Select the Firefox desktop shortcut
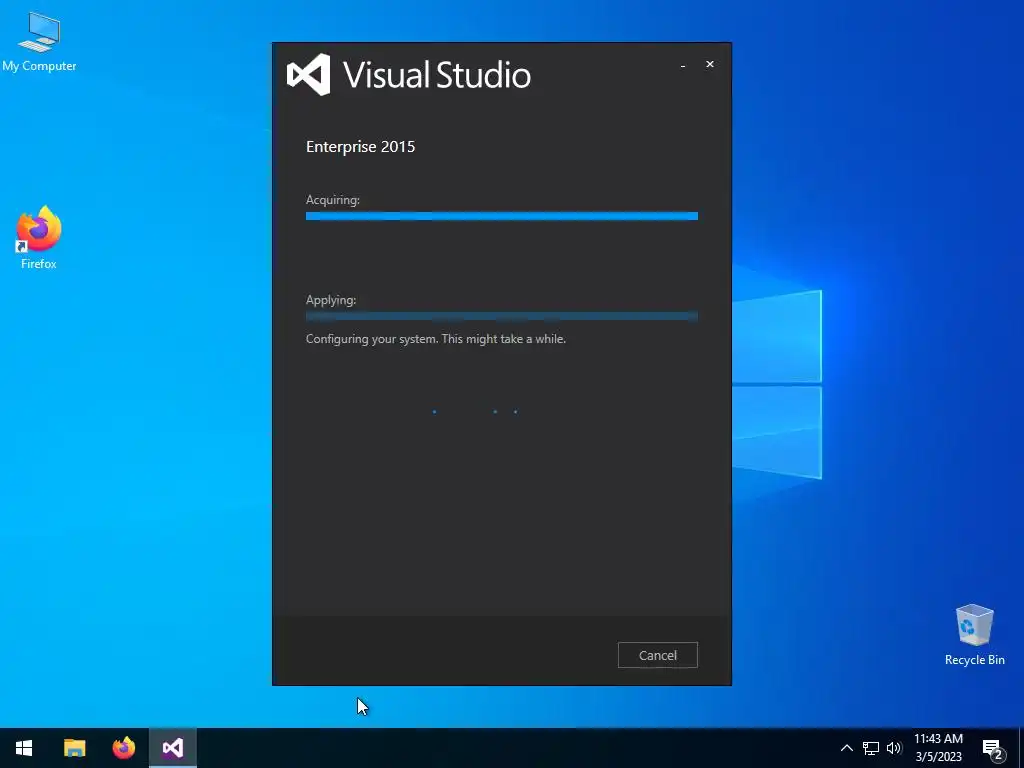 click(x=39, y=237)
